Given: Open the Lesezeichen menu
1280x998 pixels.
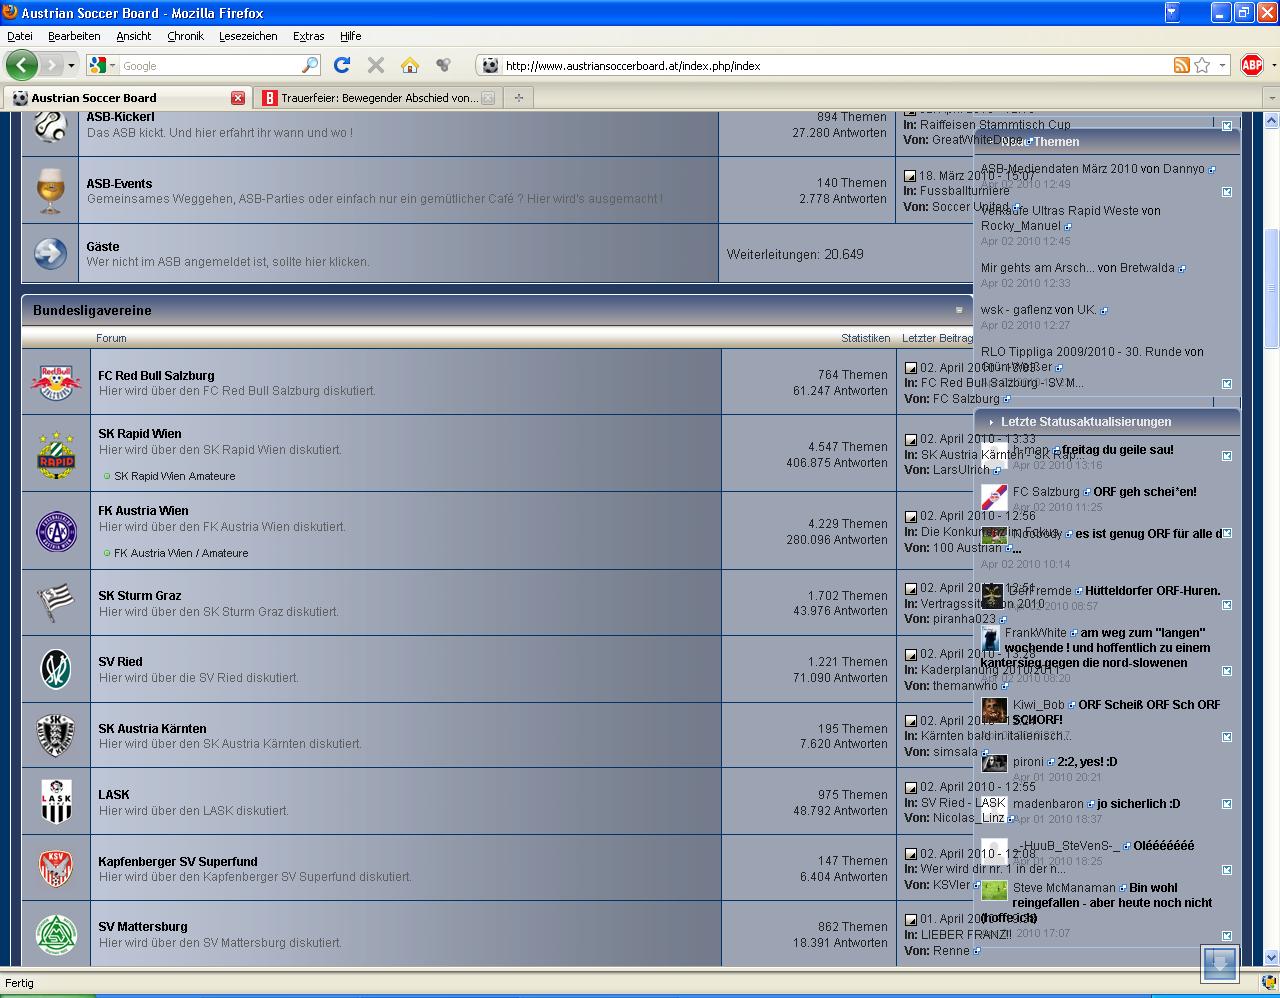Looking at the screenshot, I should (248, 36).
